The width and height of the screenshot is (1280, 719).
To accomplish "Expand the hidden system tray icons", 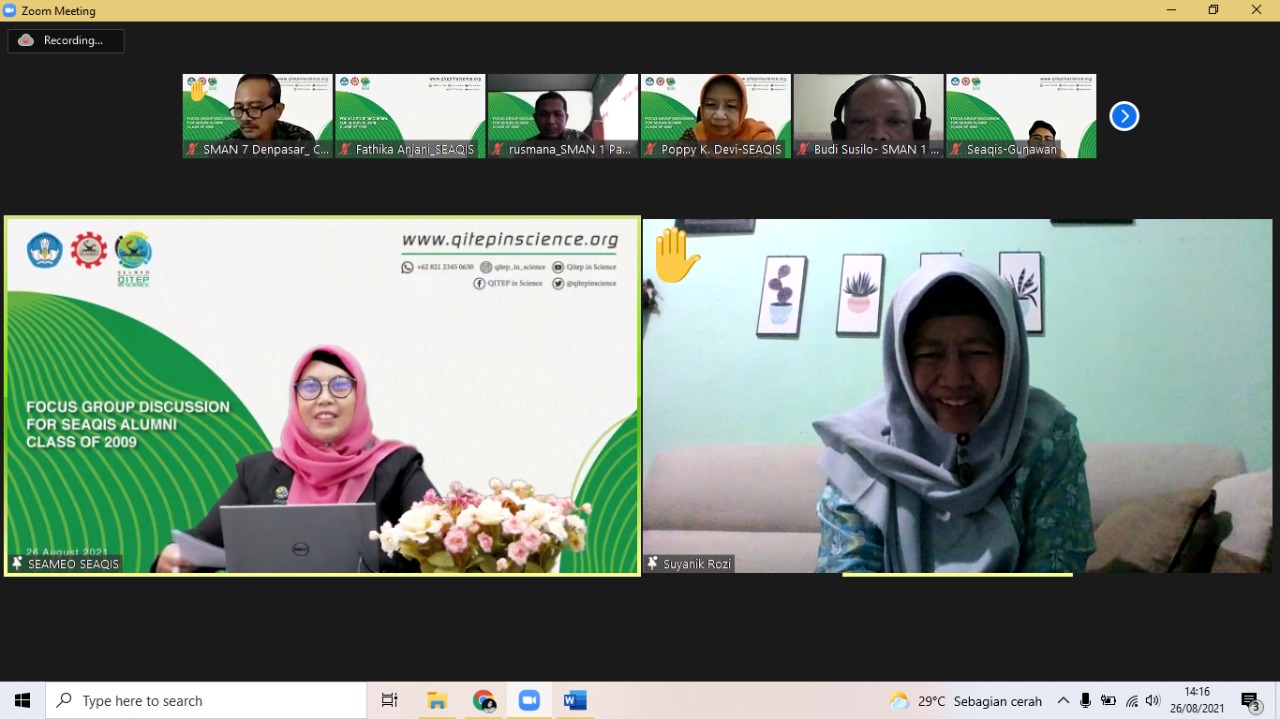I will pyautogui.click(x=1063, y=701).
